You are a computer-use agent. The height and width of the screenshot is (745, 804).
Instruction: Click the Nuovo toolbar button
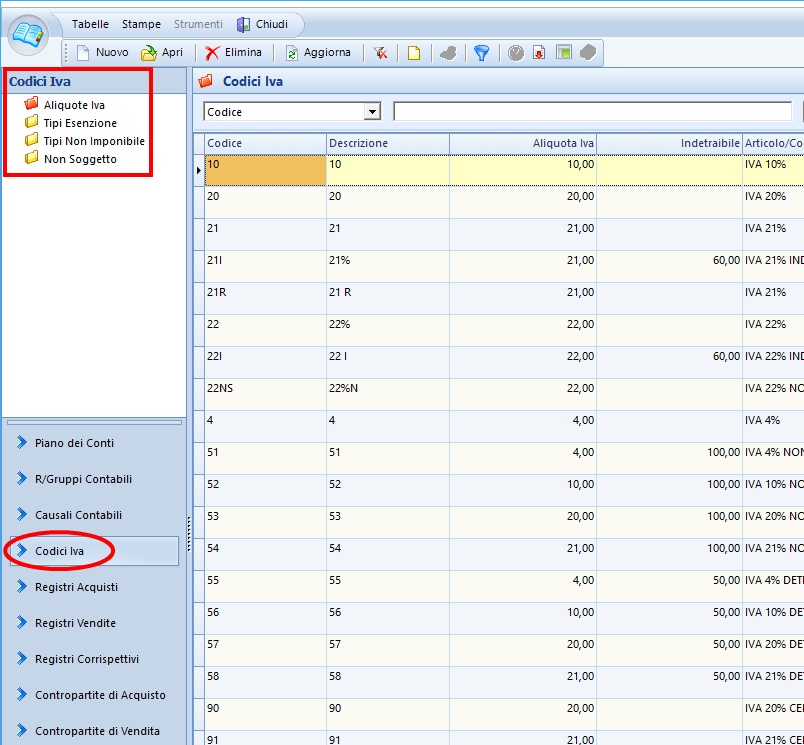(x=102, y=52)
